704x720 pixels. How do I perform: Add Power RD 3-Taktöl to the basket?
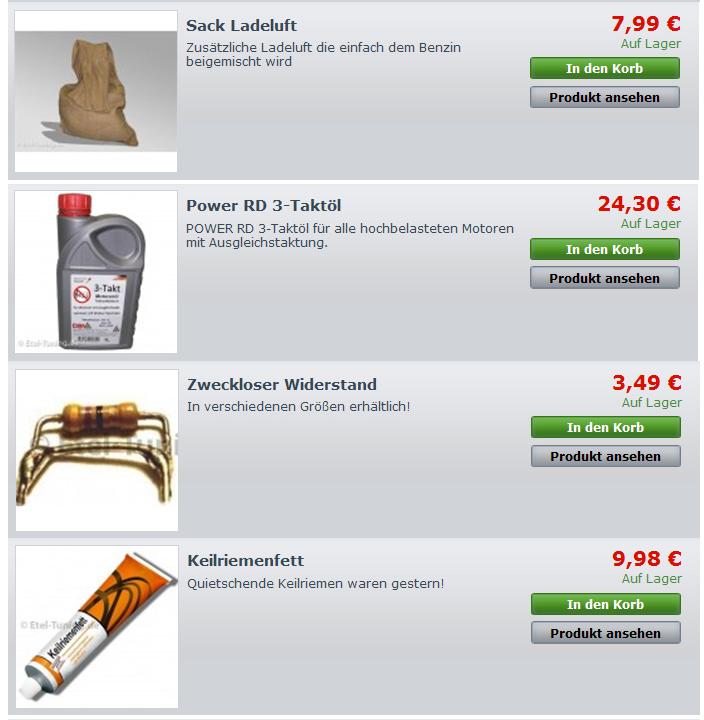pos(604,249)
